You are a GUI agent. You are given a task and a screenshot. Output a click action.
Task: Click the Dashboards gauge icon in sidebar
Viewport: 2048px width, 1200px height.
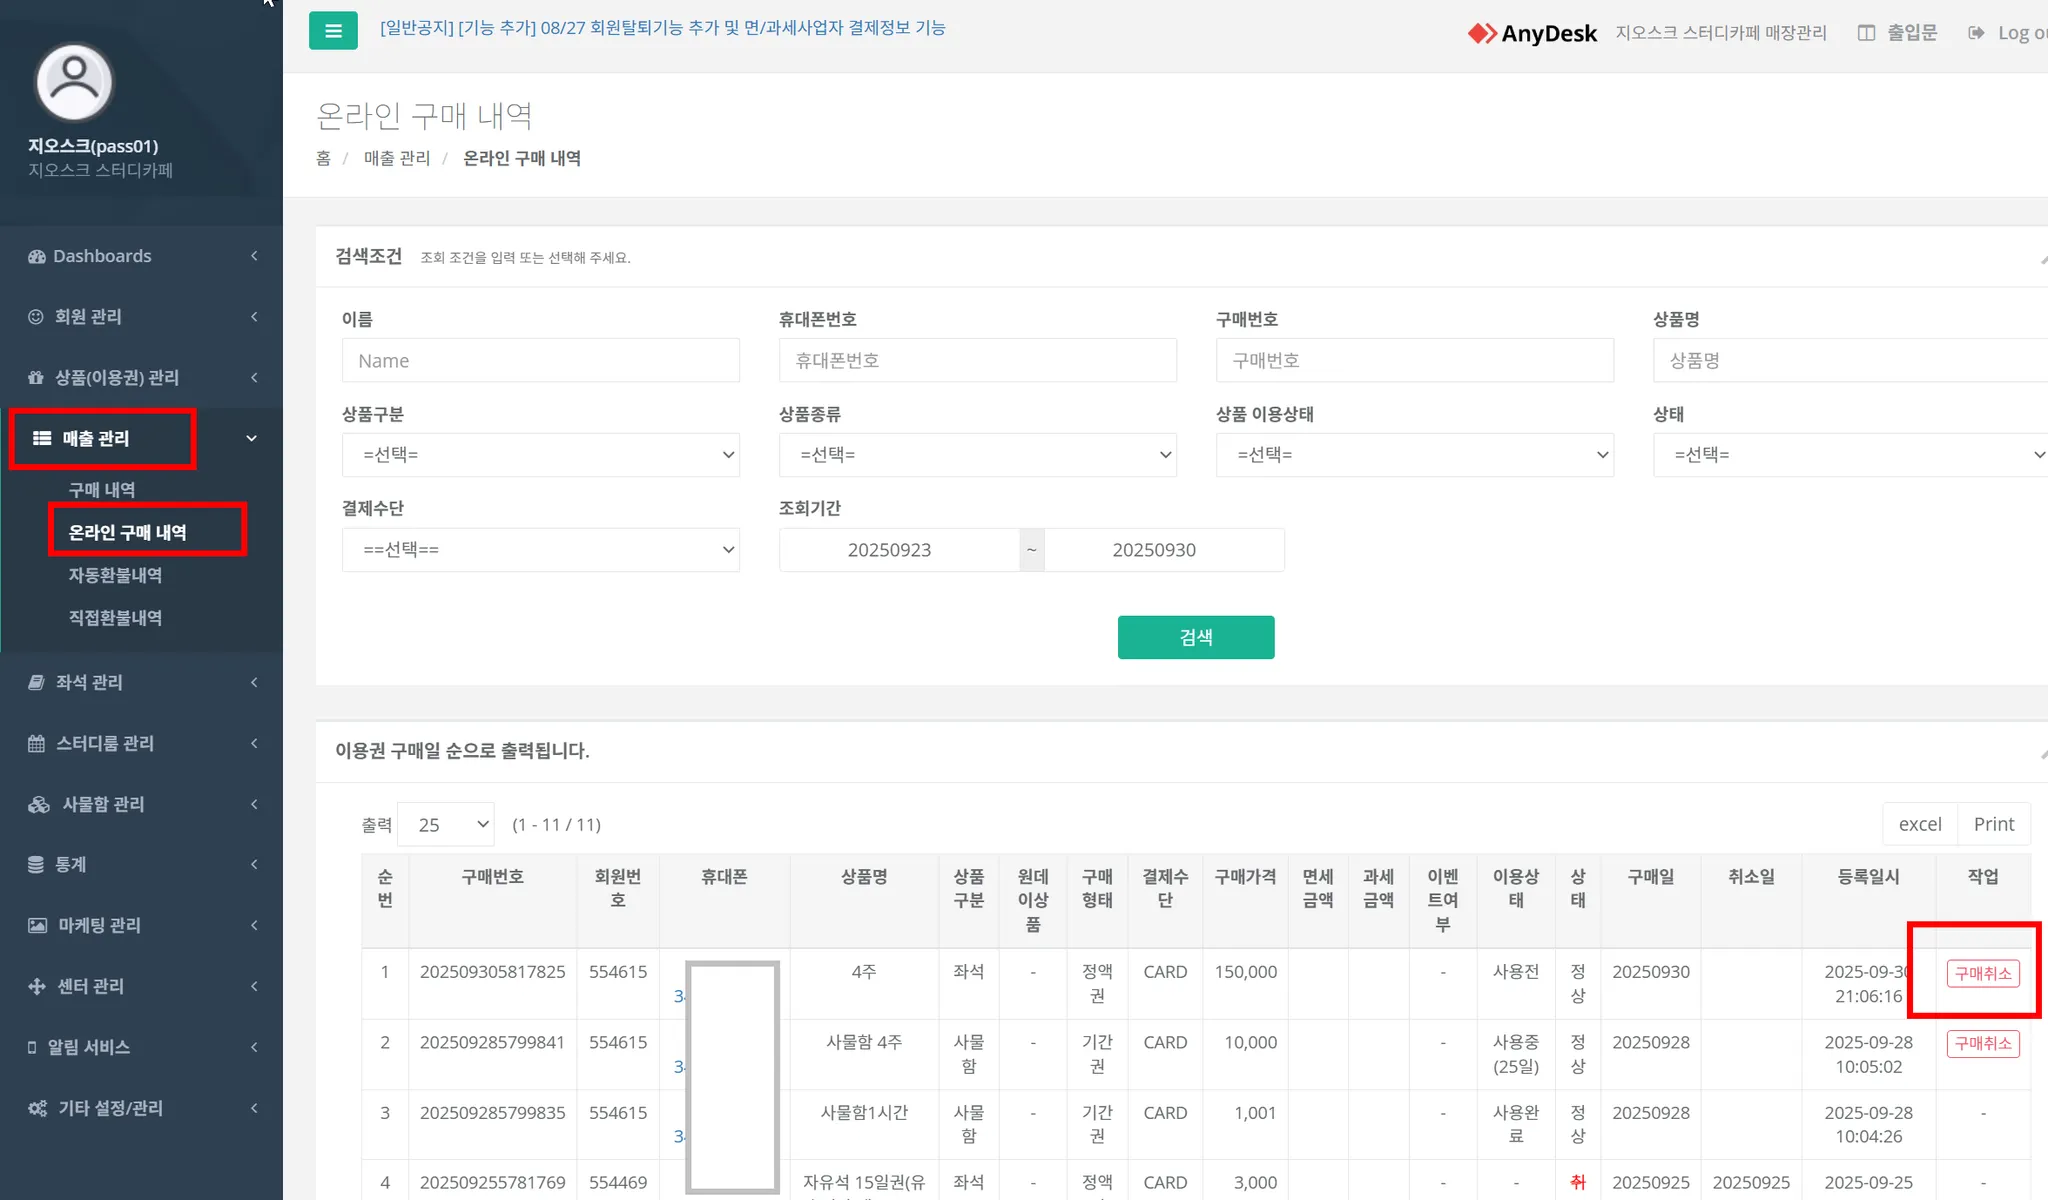pyautogui.click(x=37, y=256)
